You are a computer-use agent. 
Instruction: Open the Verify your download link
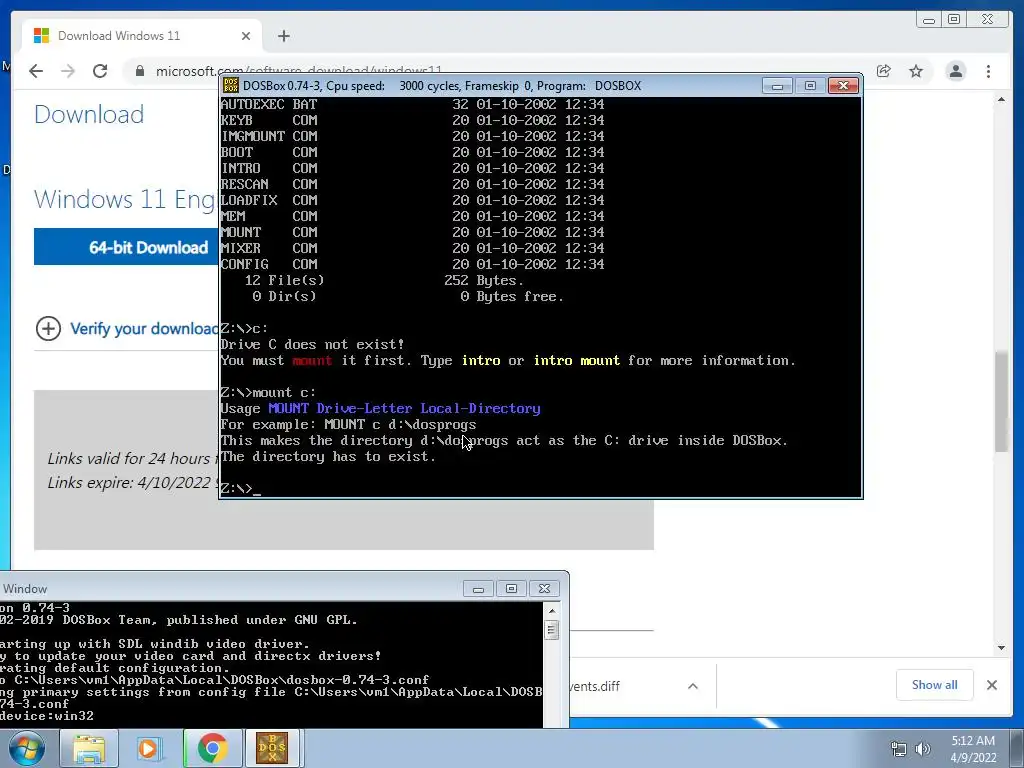144,328
